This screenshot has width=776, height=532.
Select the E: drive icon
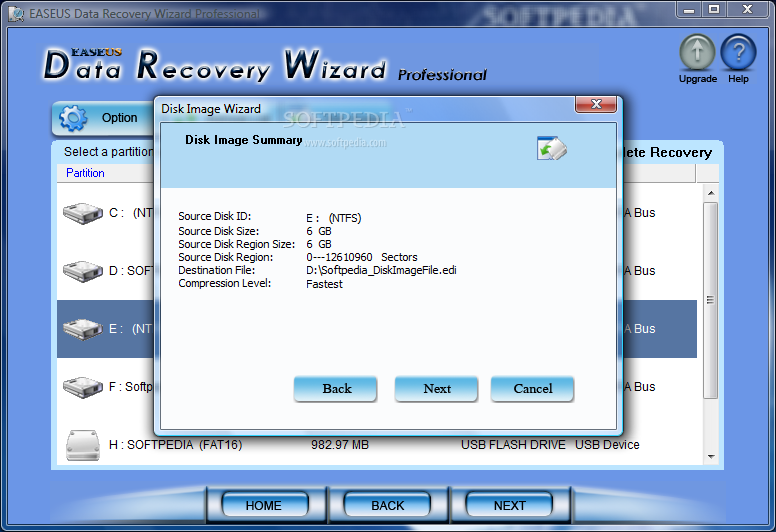[x=83, y=329]
